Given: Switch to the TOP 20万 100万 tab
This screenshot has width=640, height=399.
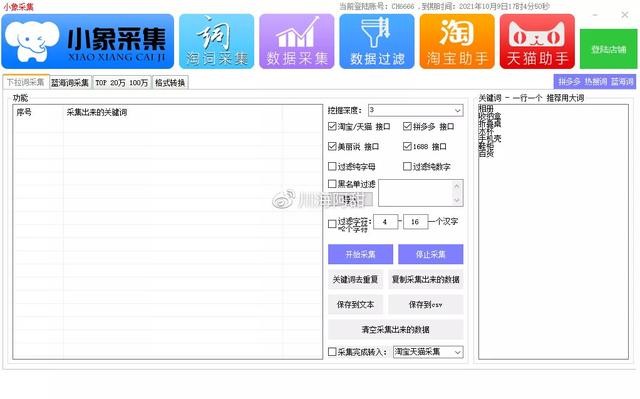Looking at the screenshot, I should 122,83.
